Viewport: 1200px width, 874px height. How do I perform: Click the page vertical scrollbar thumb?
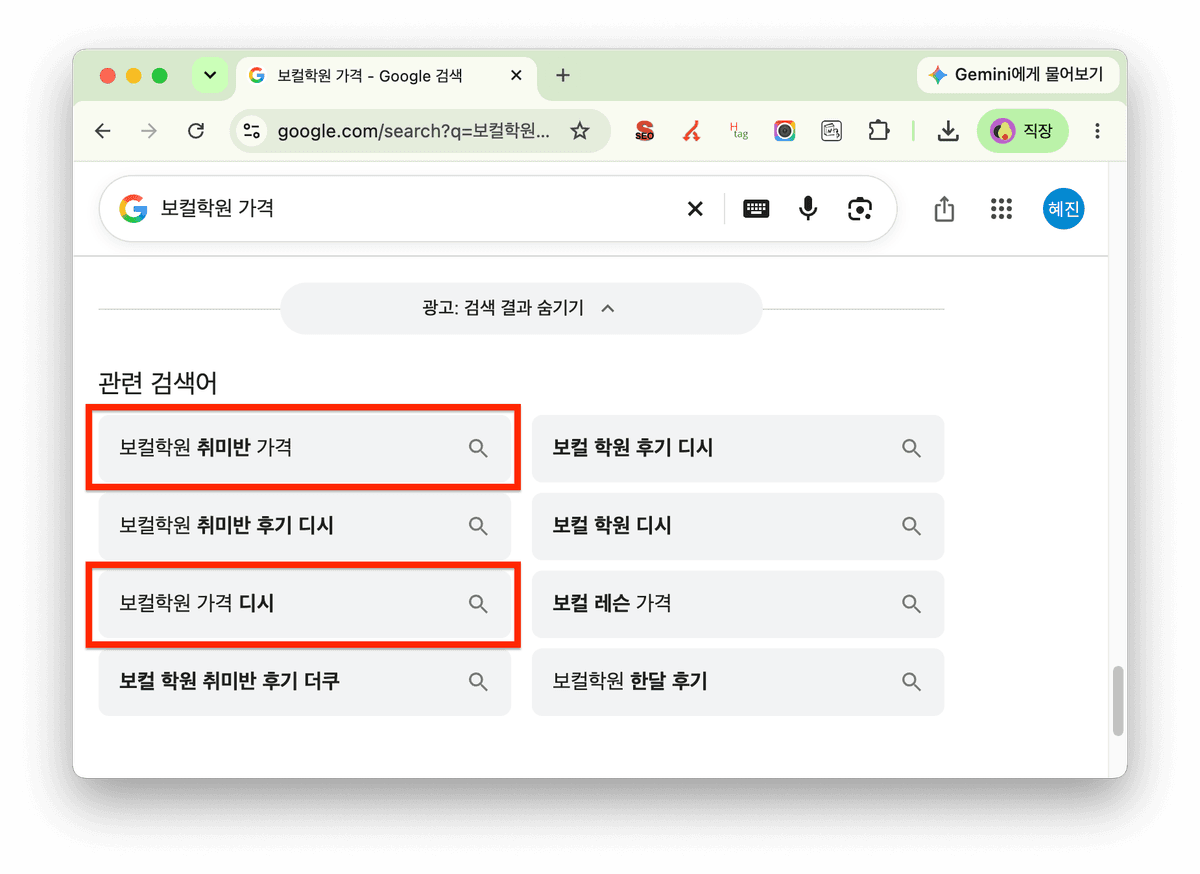pos(1118,701)
